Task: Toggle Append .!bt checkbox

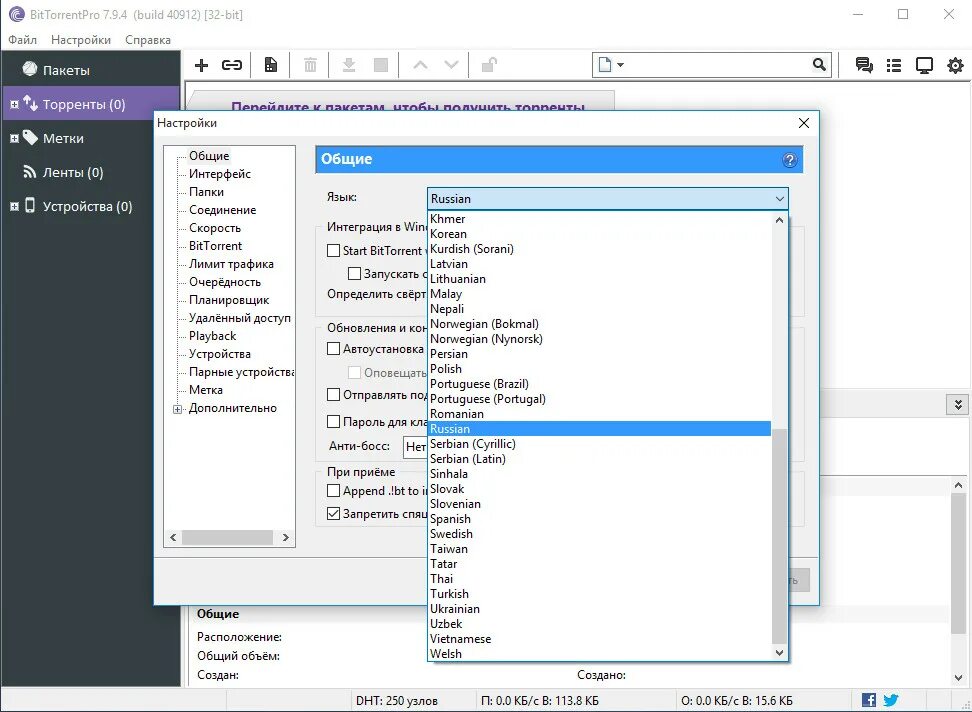Action: (334, 491)
